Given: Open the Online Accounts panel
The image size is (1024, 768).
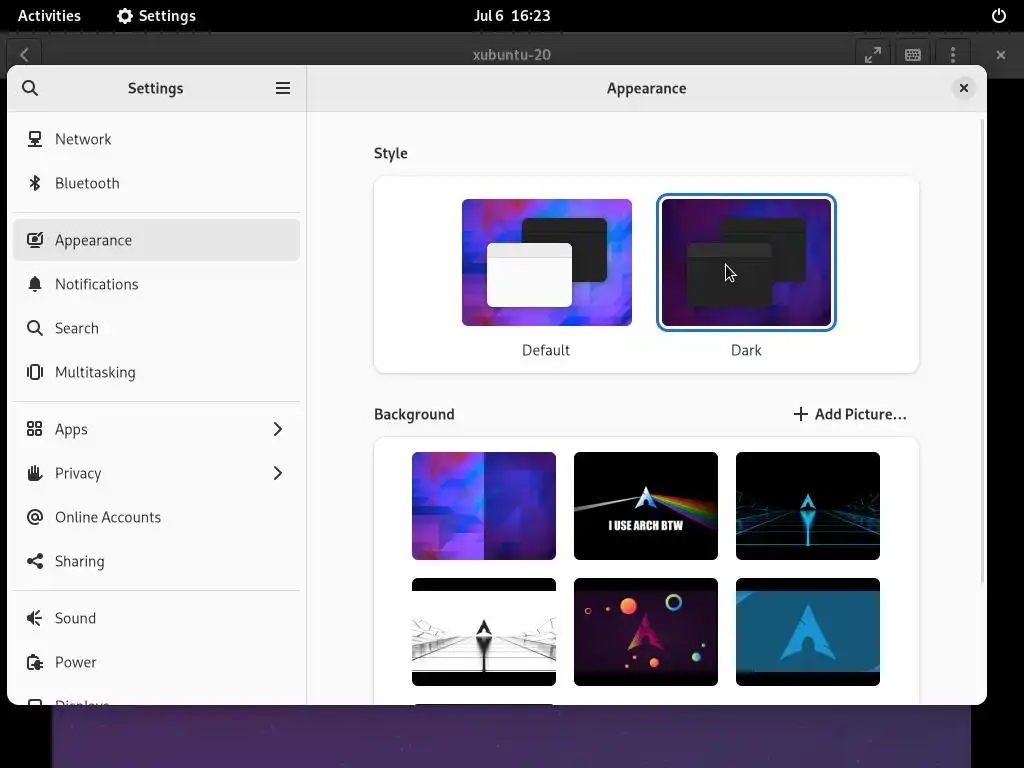Looking at the screenshot, I should tap(157, 517).
